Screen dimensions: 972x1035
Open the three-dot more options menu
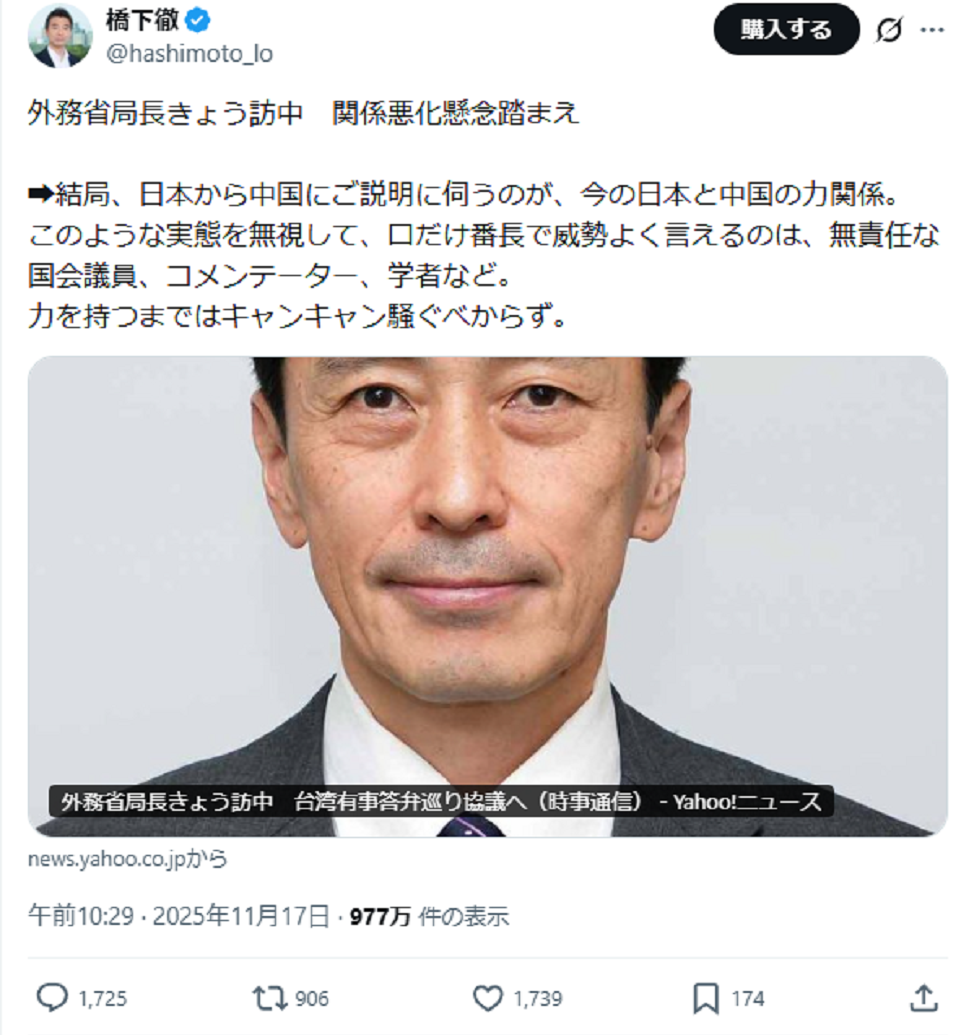[932, 30]
